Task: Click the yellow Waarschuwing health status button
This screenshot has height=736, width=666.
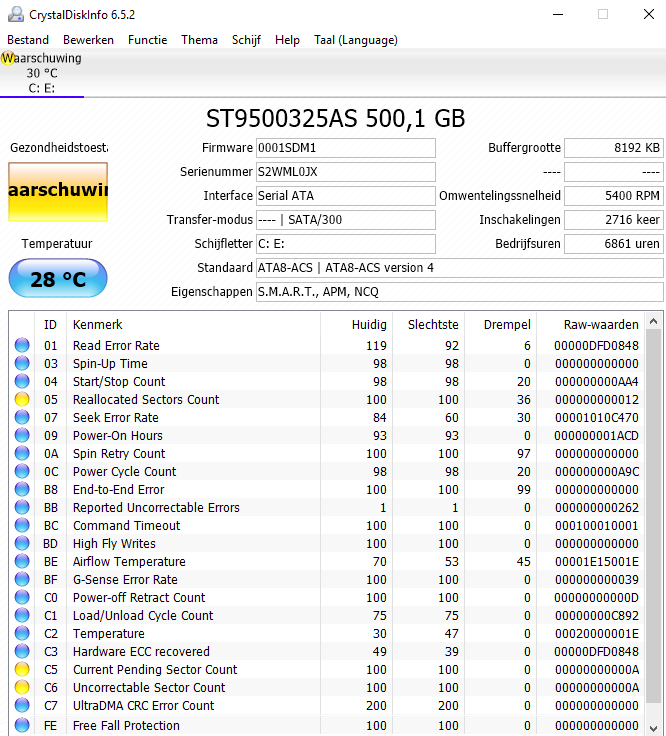Action: coord(58,192)
